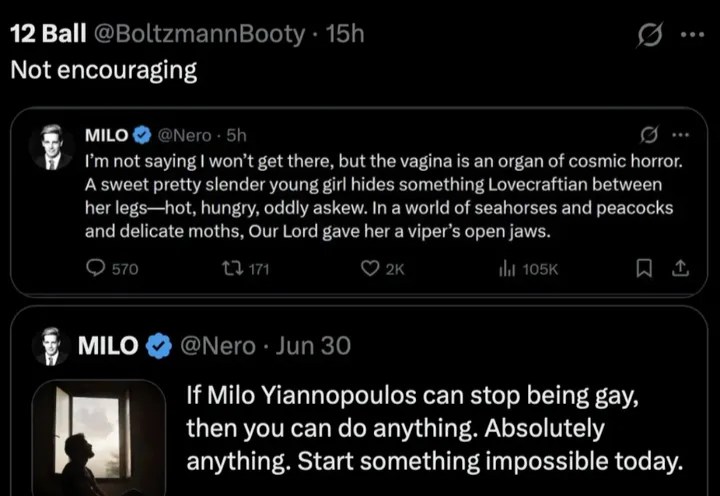Click the window silhouette image thumbnail
Screen dimensions: 720x496
[x=99, y=438]
